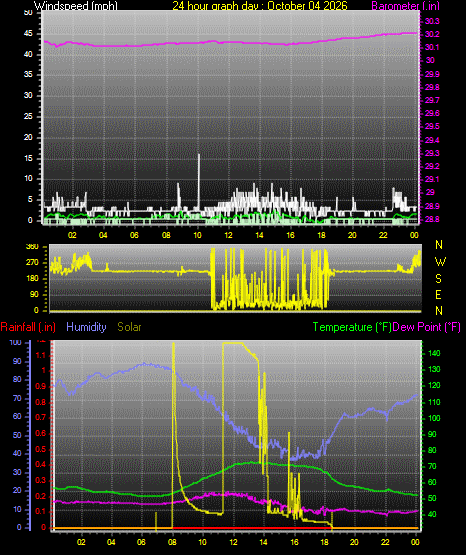Click the "Dew Point (°F)" legend label
This screenshot has height=555, width=466.
[426, 327]
